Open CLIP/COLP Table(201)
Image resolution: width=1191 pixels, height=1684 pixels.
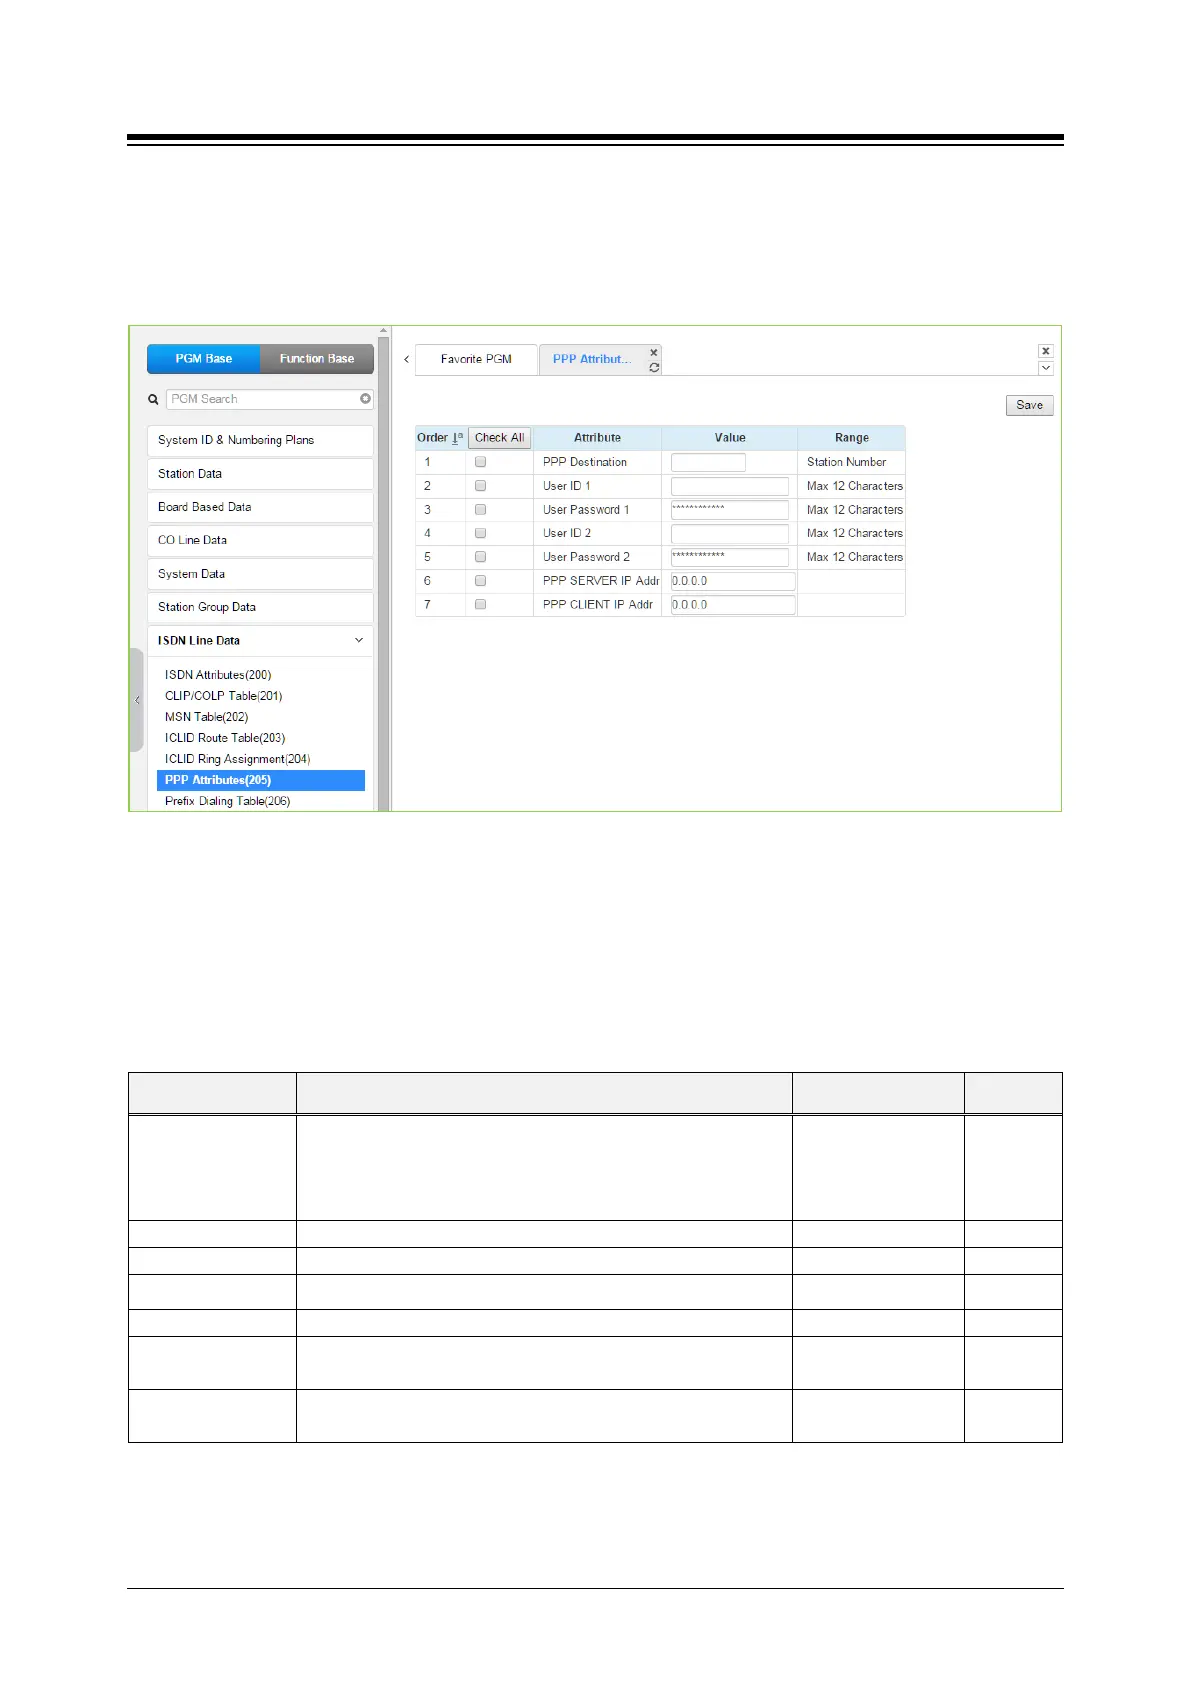point(224,696)
